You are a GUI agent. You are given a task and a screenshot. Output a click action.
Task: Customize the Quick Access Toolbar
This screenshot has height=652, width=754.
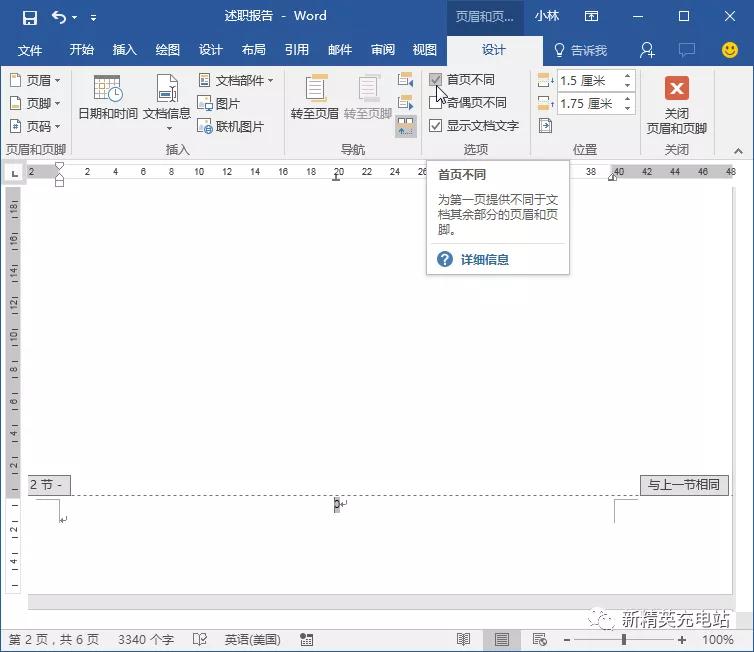(93, 18)
